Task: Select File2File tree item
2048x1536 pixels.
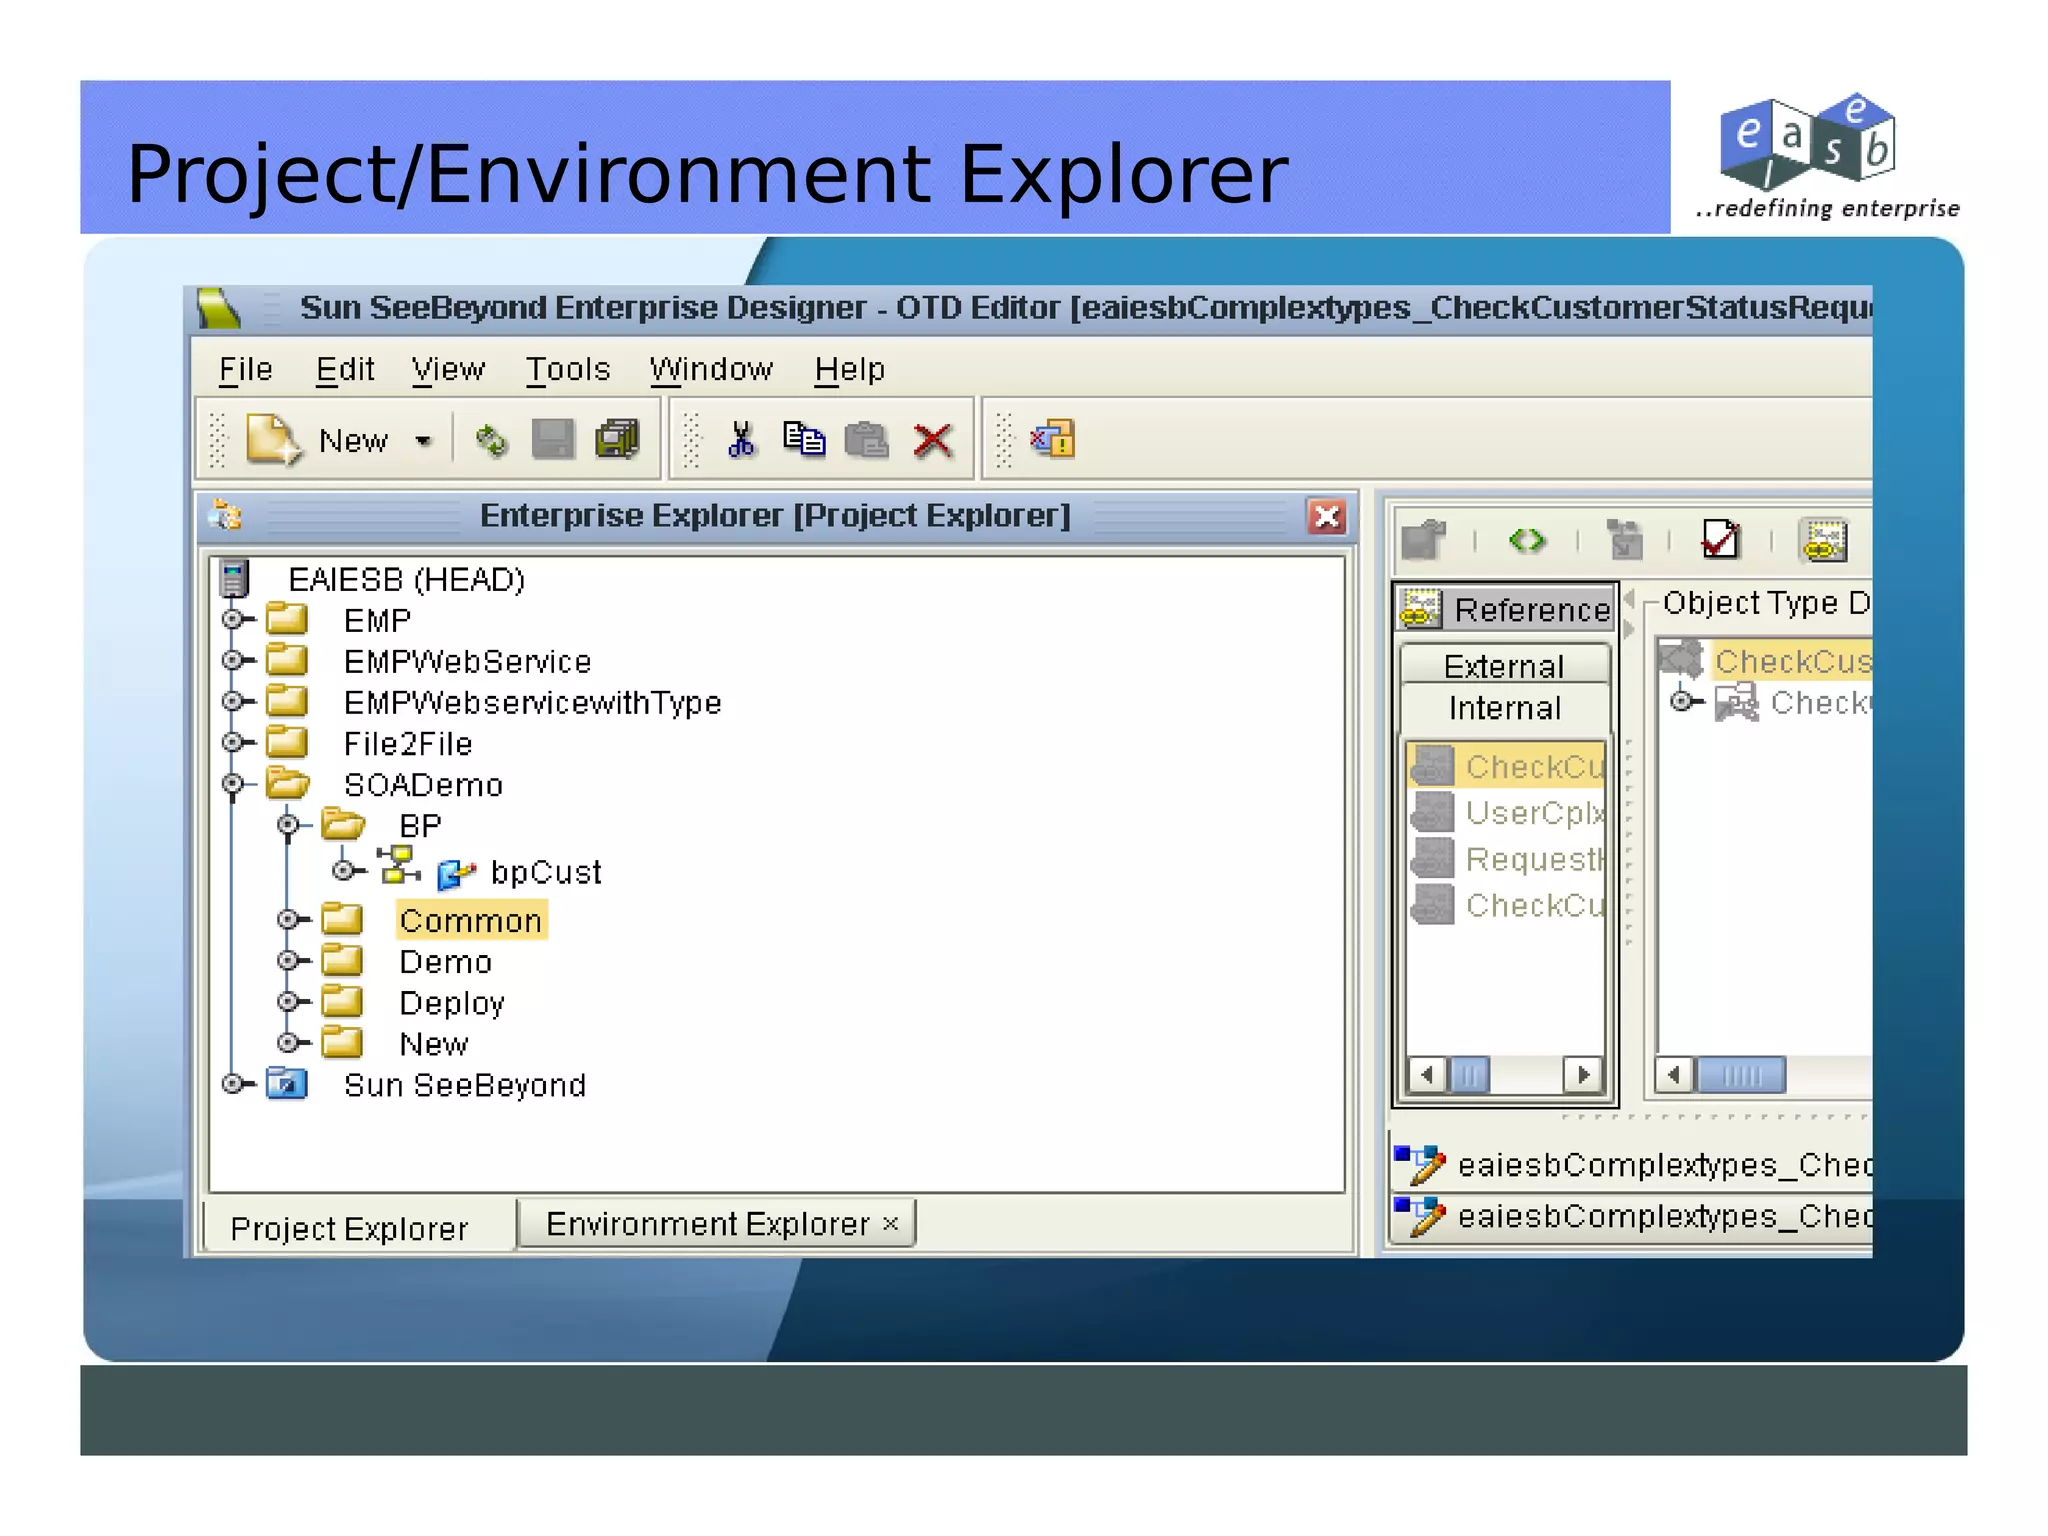Action: pos(407,743)
